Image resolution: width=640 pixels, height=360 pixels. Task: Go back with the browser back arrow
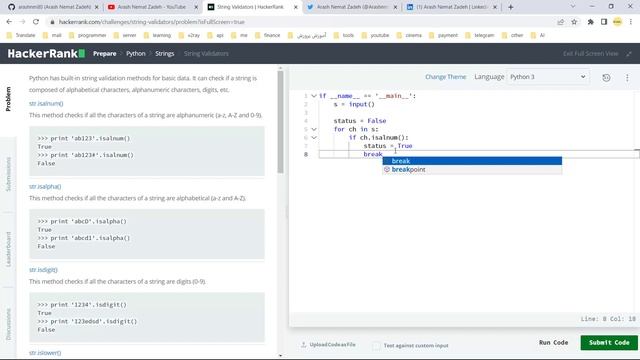coord(9,22)
